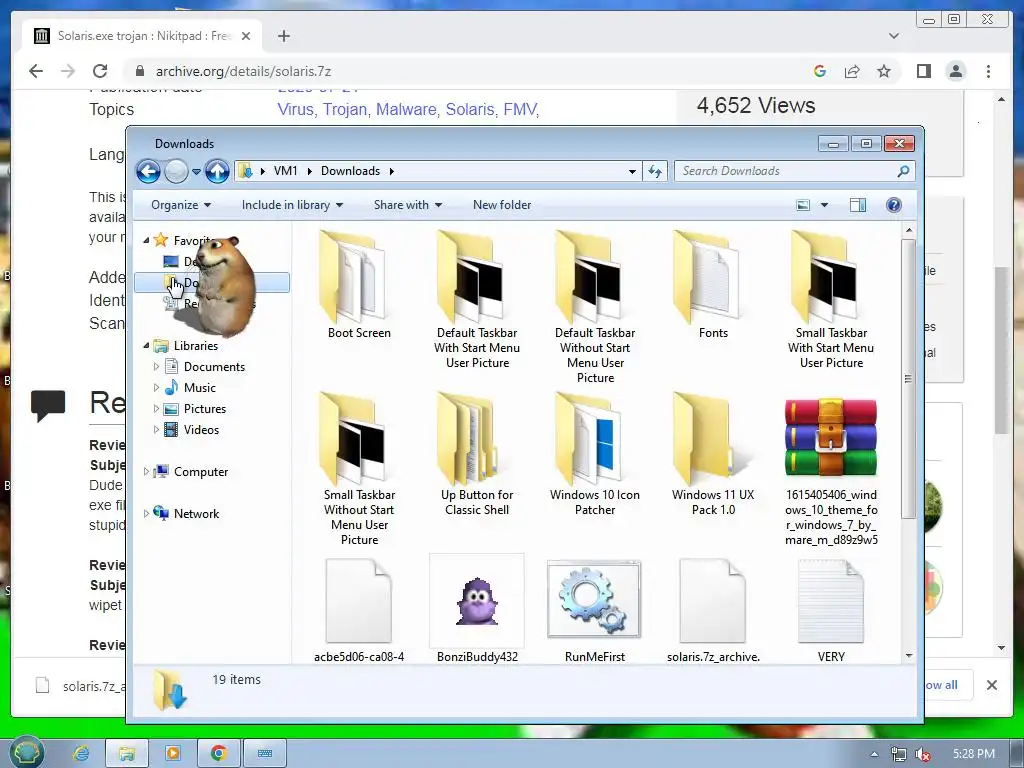Open Default Taskbar With Start Menu User Picture folder
The width and height of the screenshot is (1024, 768).
[477, 298]
